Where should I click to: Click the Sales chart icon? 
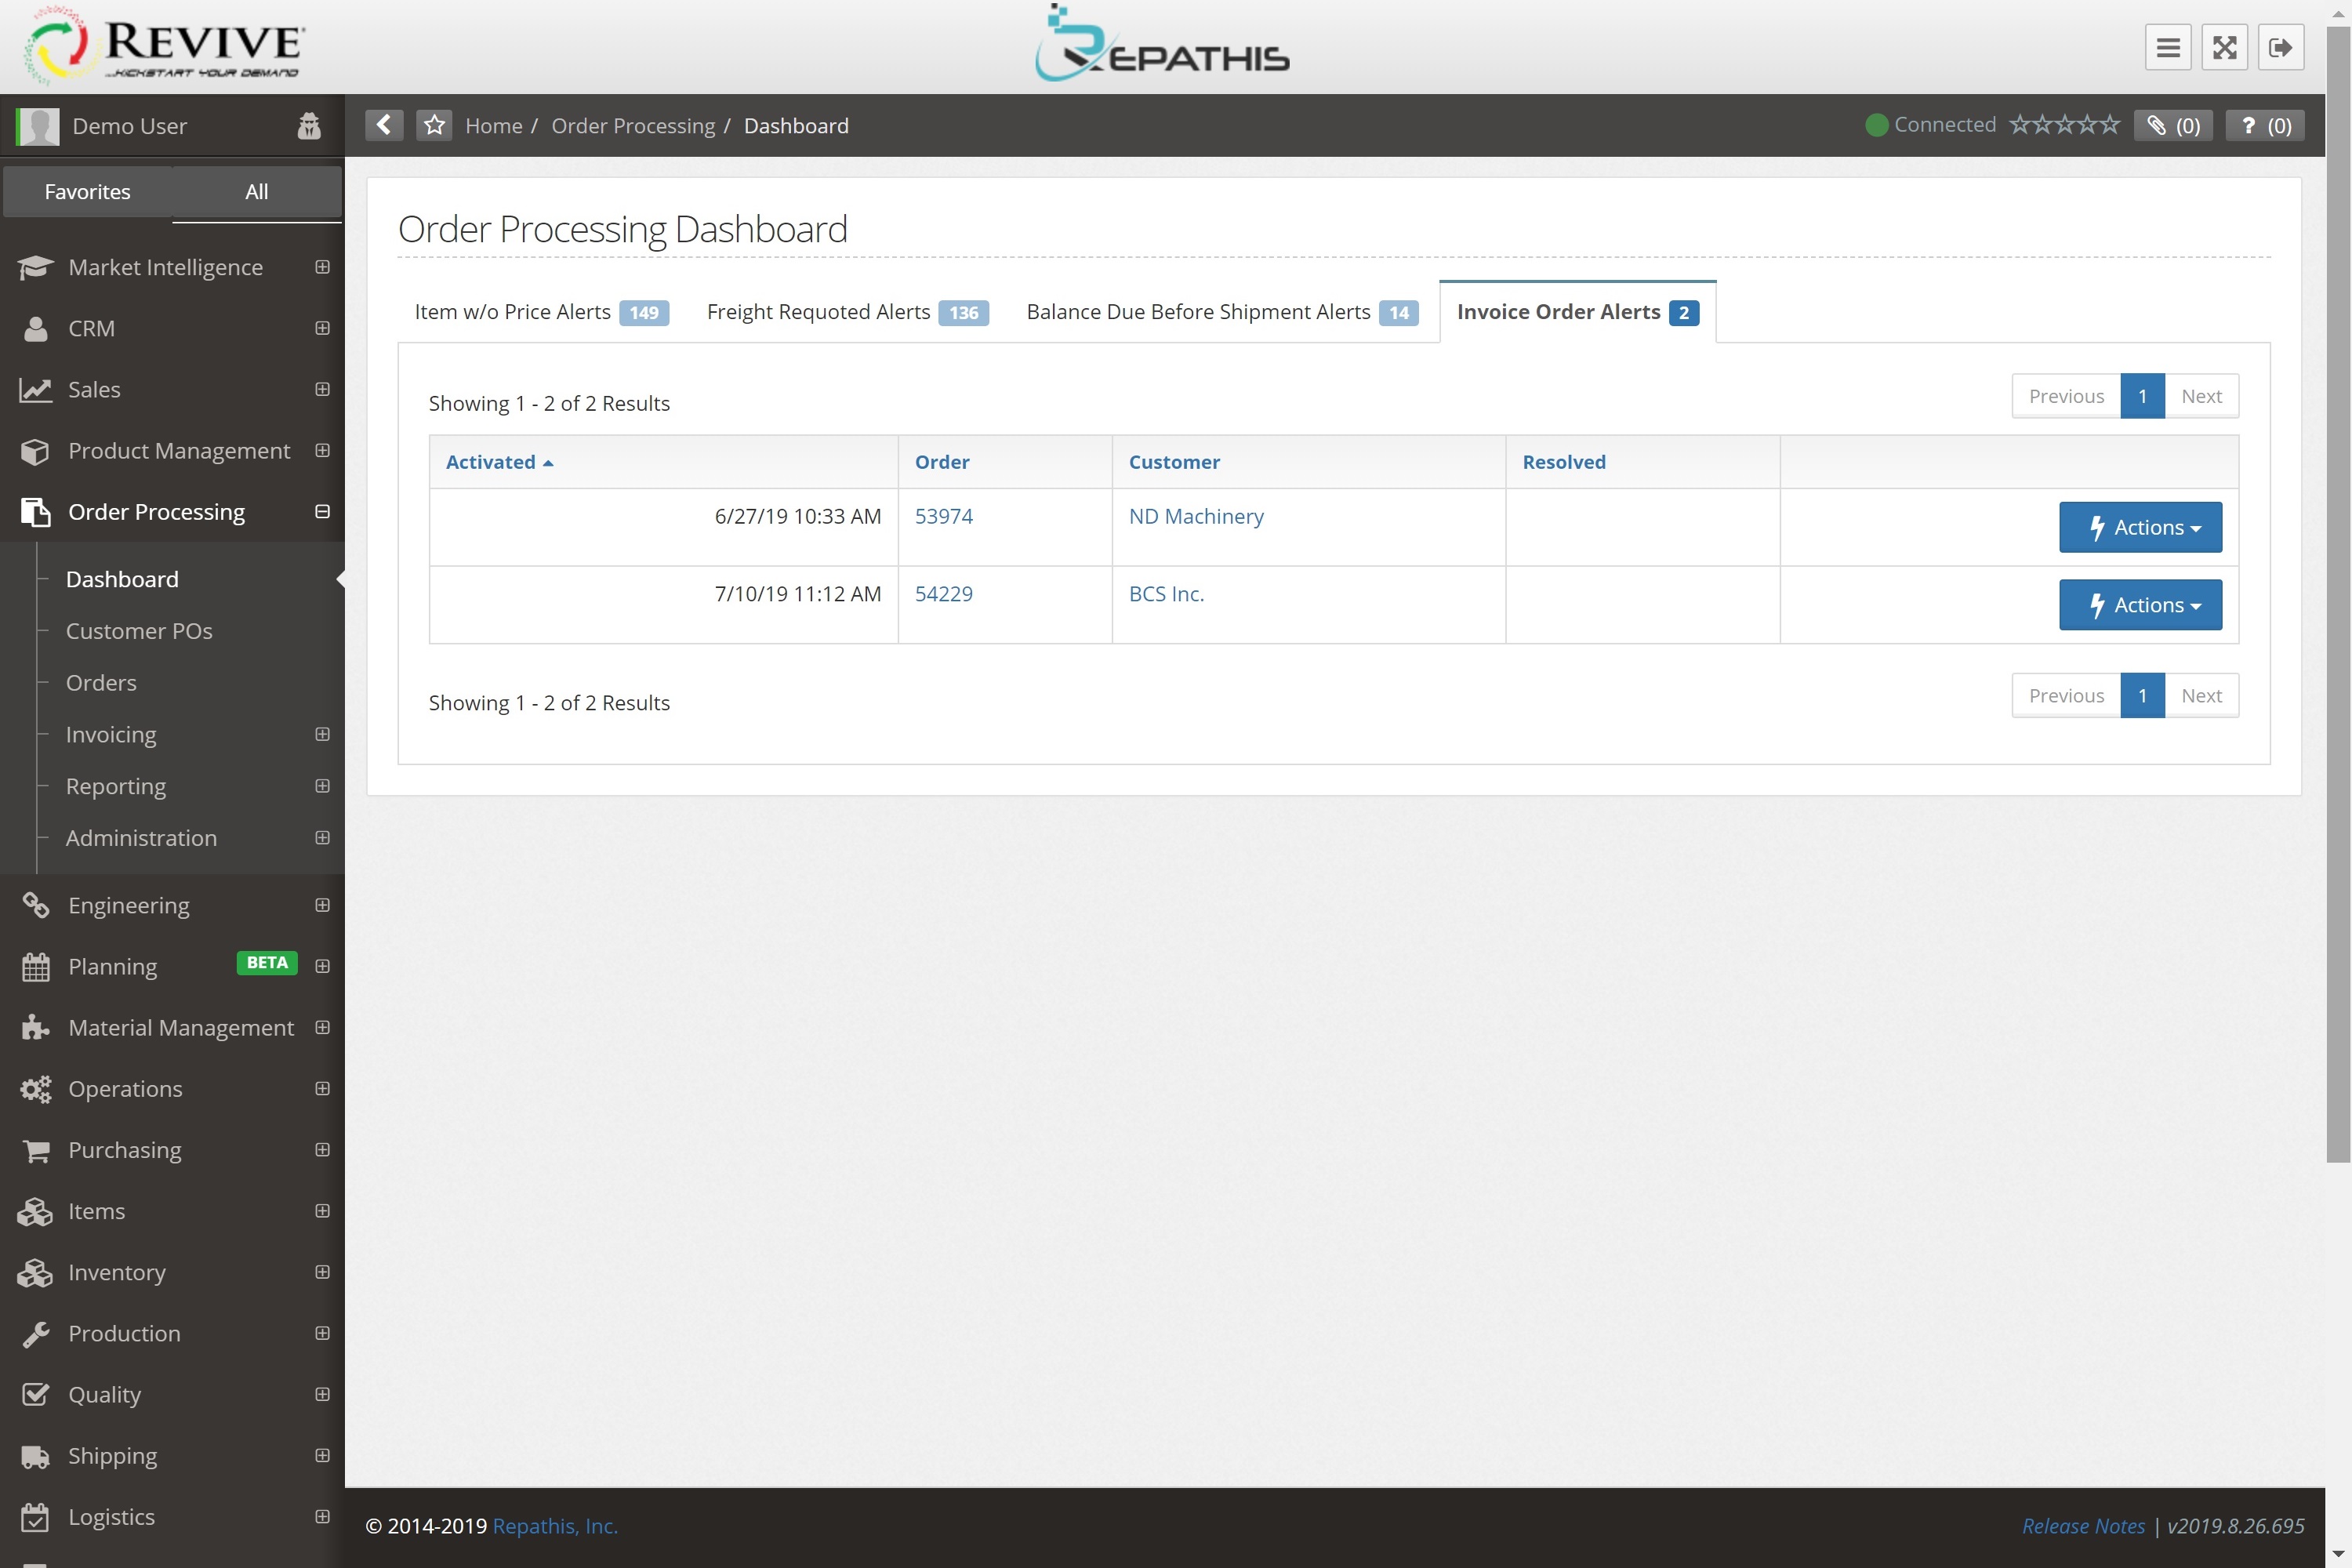[35, 389]
